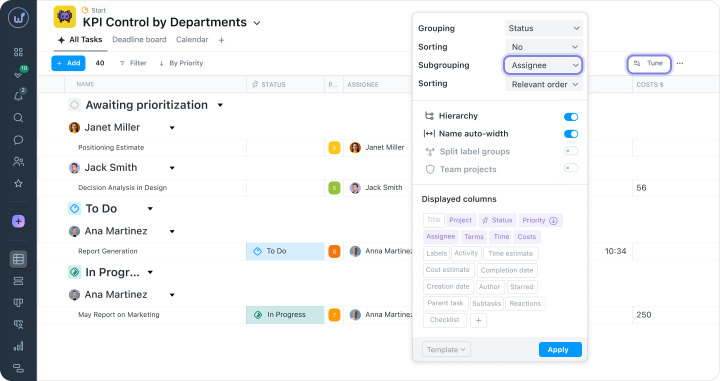Collapse the Awaiting prioritization group

point(220,105)
